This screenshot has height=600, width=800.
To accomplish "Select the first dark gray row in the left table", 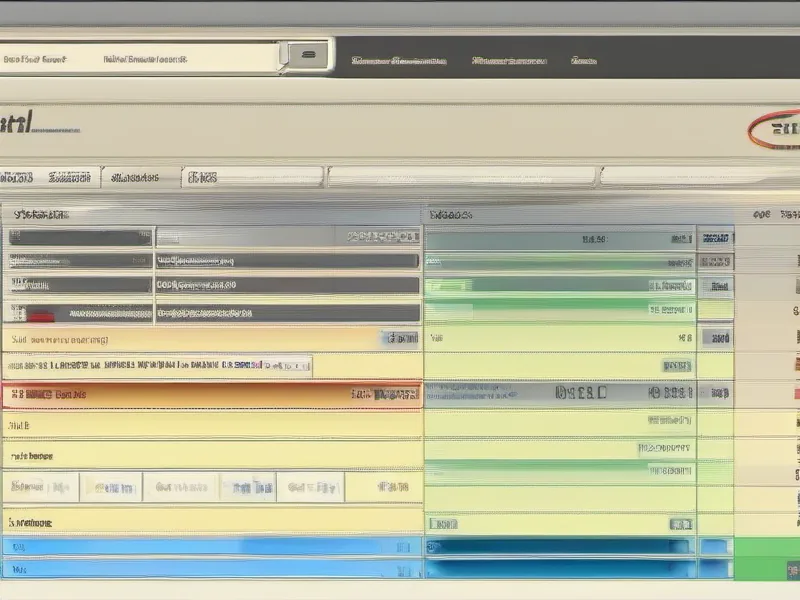I will click(x=80, y=238).
